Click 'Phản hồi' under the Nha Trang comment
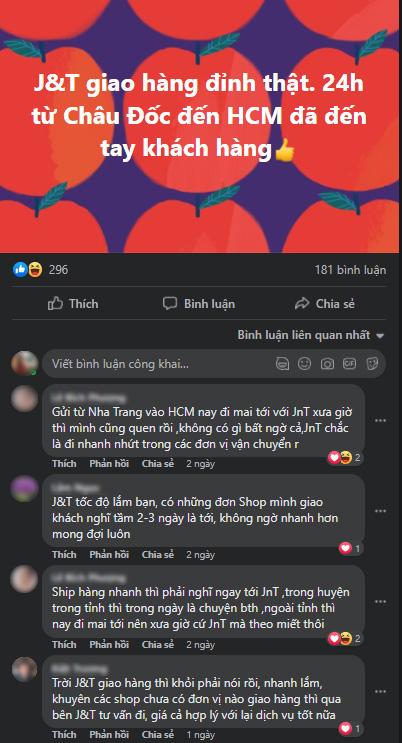 109,464
